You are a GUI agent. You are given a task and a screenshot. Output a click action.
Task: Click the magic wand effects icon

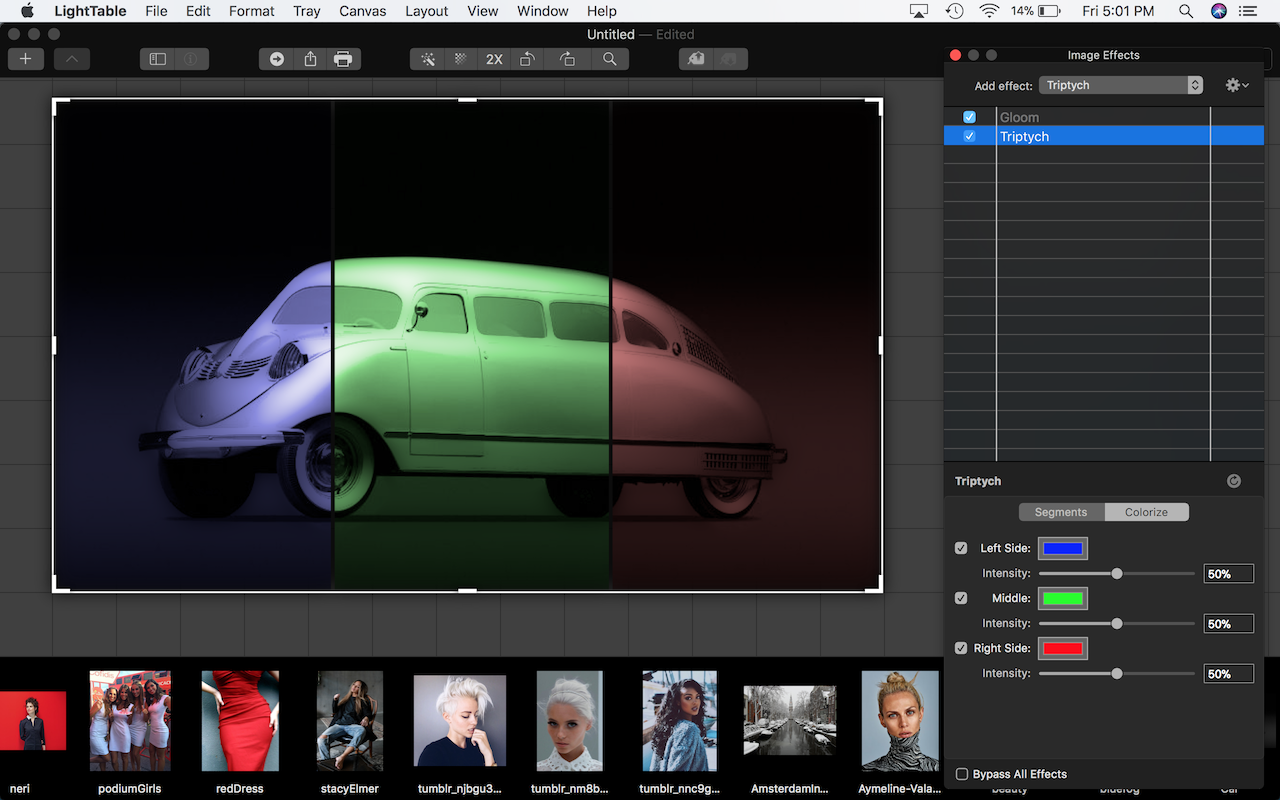click(428, 59)
